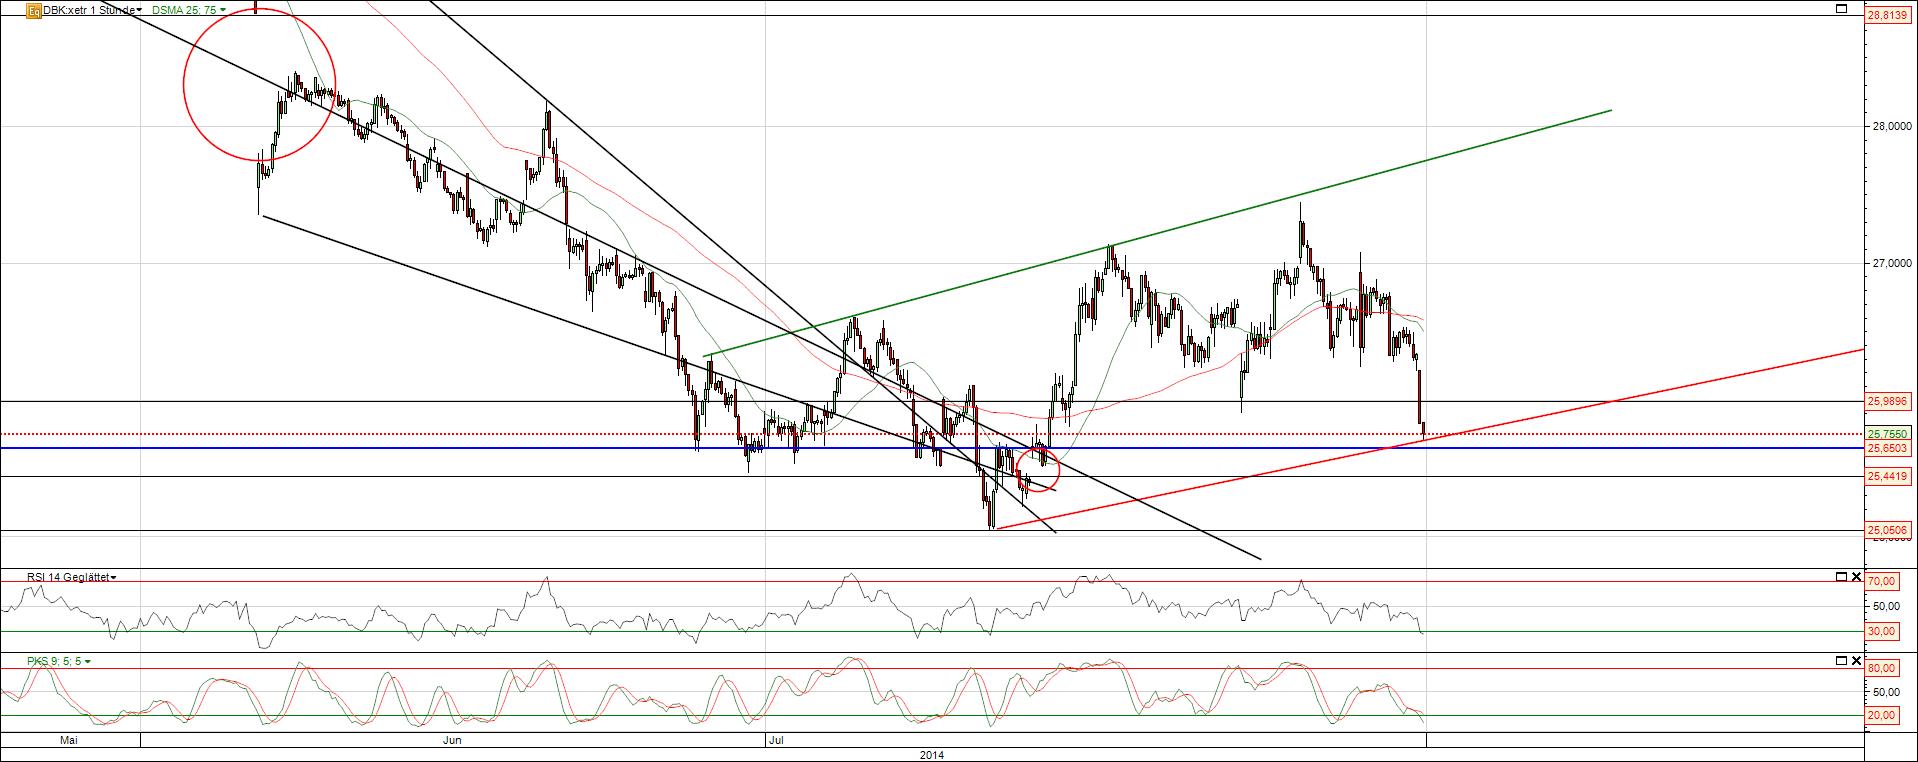Close the PKS stochastic indicator pane

coord(1857,661)
